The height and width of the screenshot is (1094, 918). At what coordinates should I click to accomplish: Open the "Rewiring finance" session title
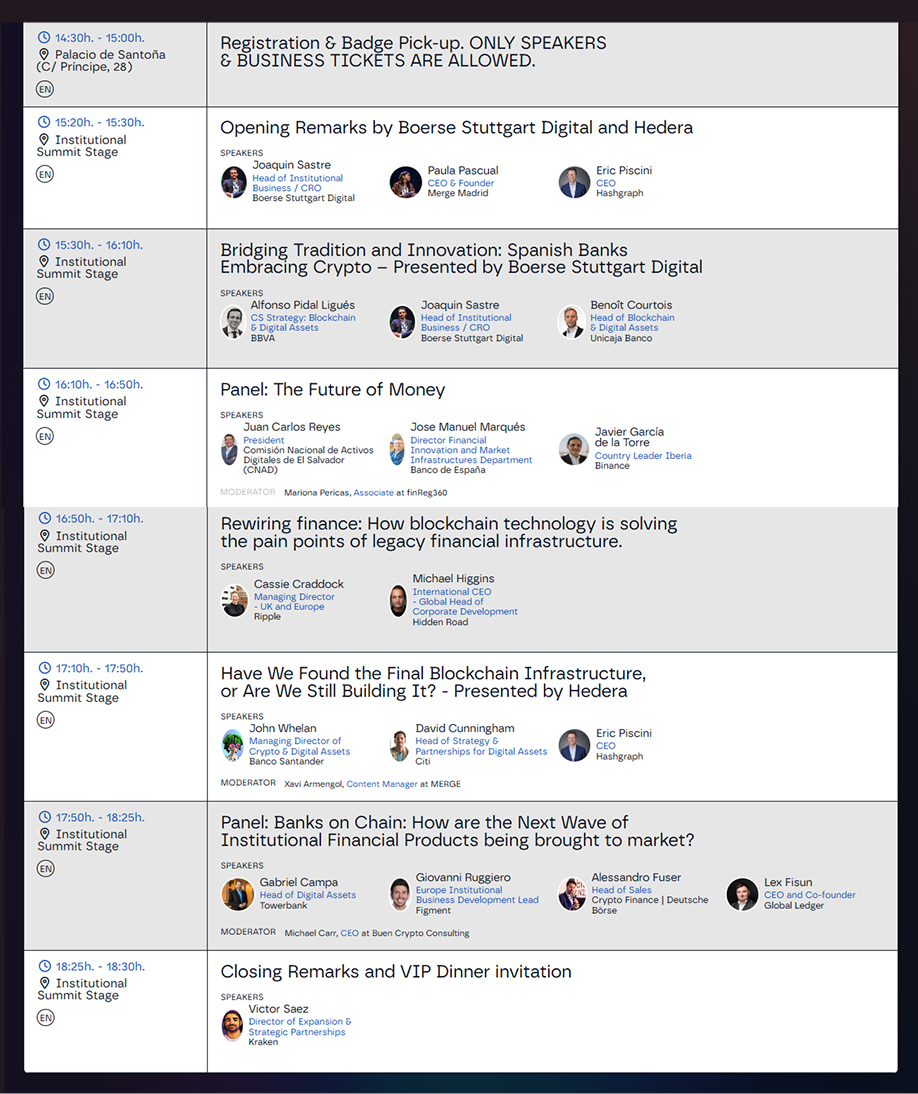pyautogui.click(x=448, y=532)
